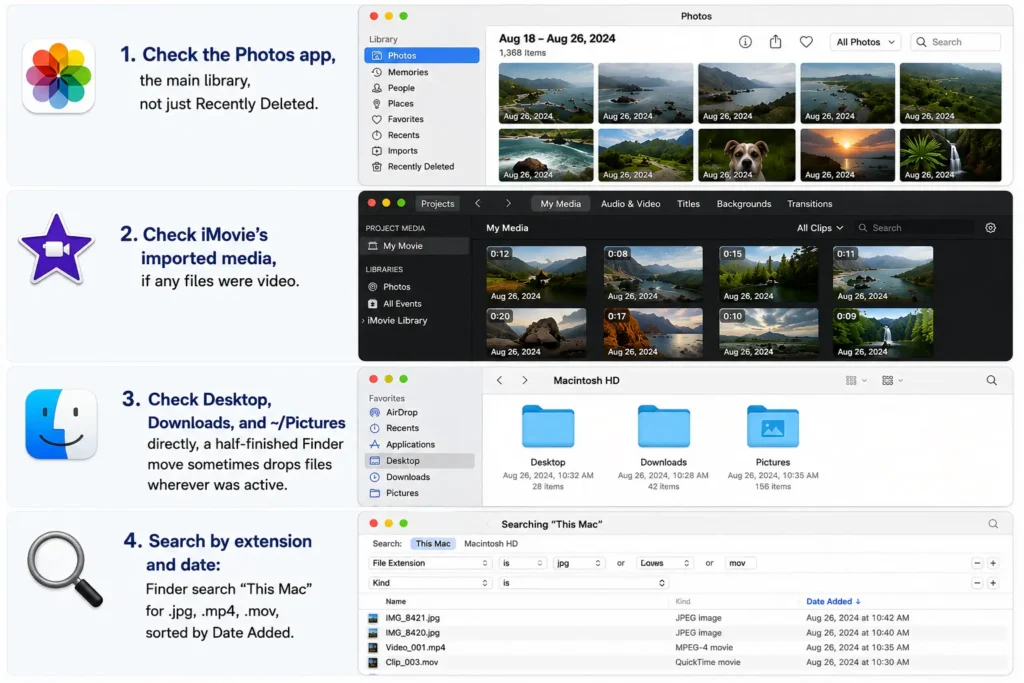1024x683 pixels.
Task: Select the 0:09 waterfall clip in iMovie
Action: (x=883, y=333)
